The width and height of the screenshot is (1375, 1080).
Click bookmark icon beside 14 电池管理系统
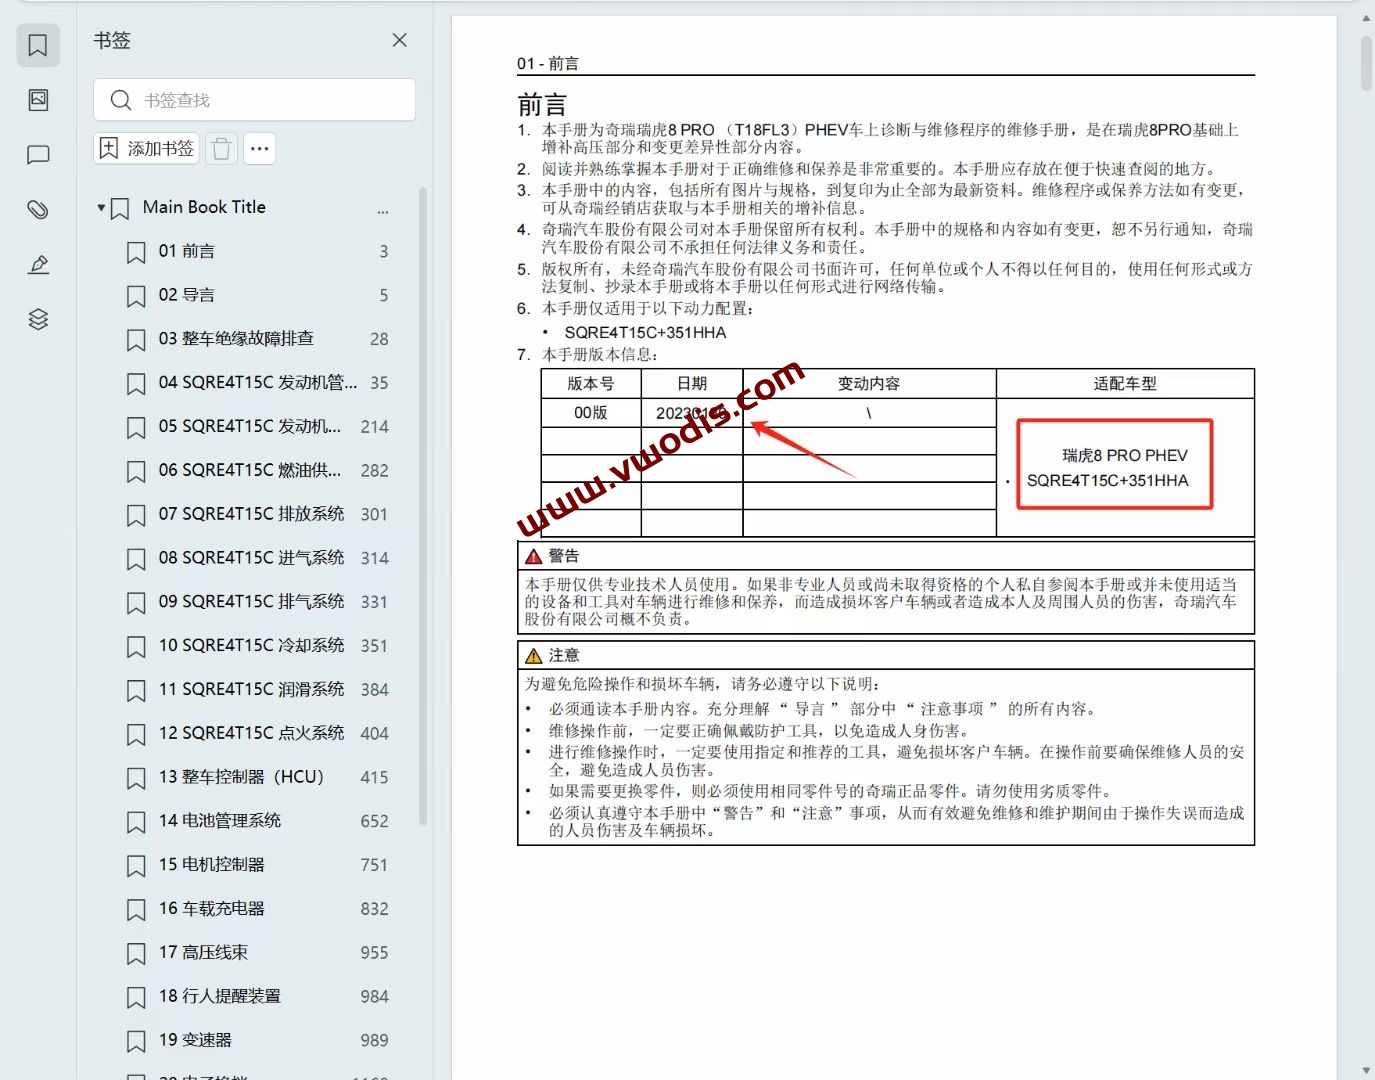(136, 822)
